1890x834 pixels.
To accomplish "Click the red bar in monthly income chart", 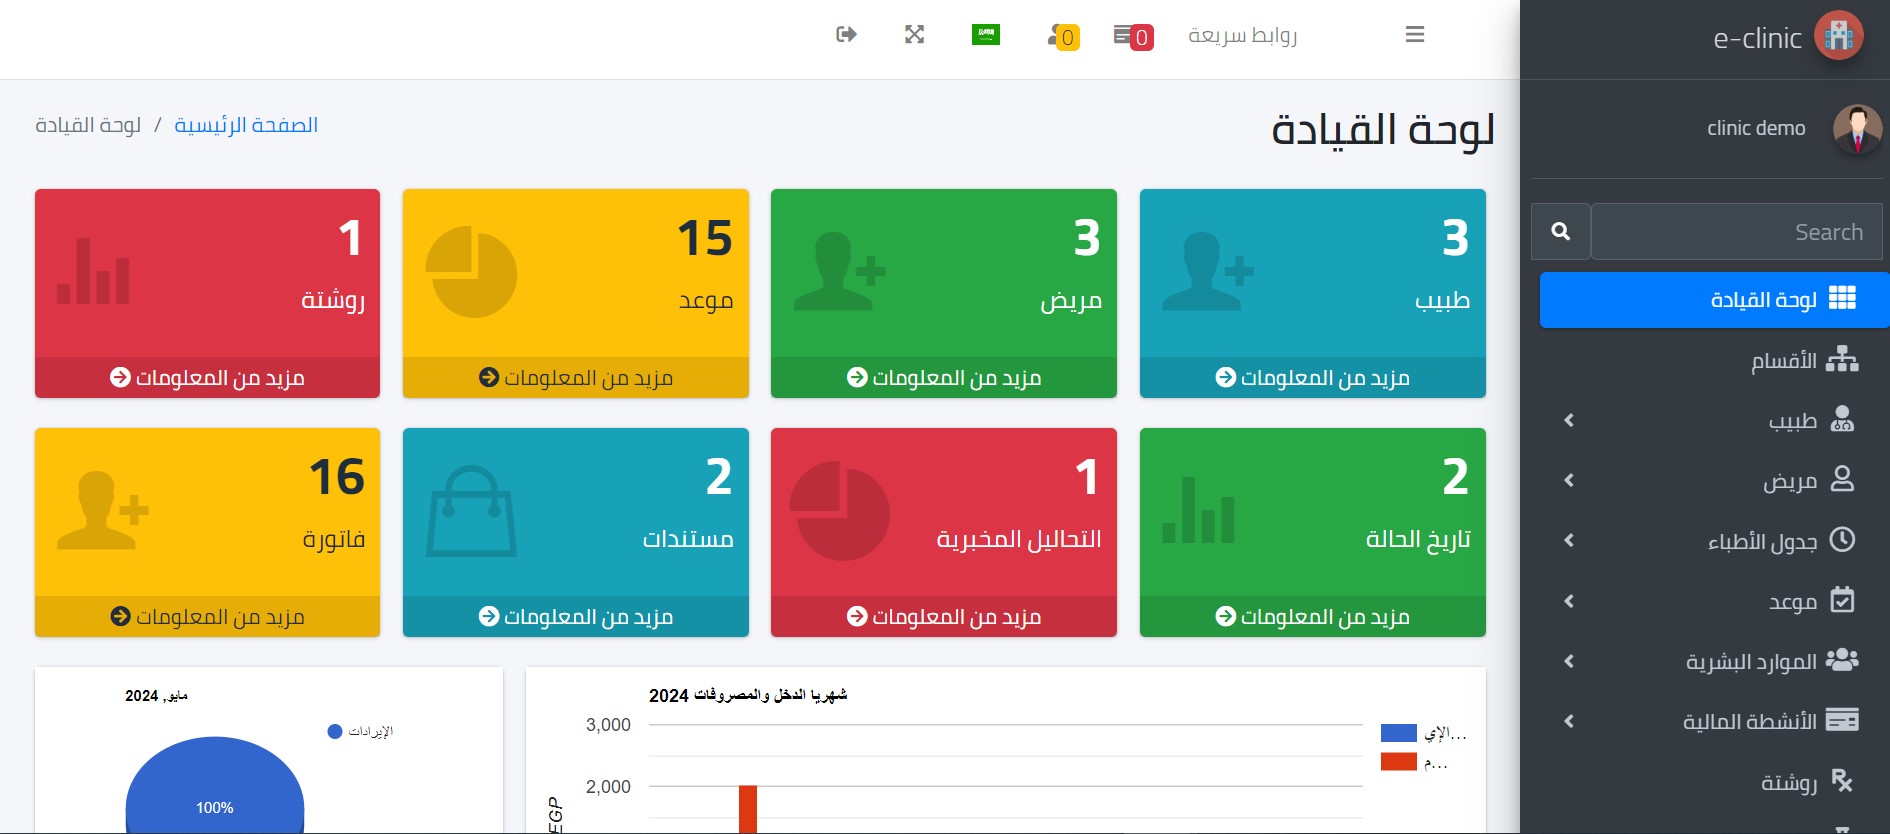I will tap(748, 809).
